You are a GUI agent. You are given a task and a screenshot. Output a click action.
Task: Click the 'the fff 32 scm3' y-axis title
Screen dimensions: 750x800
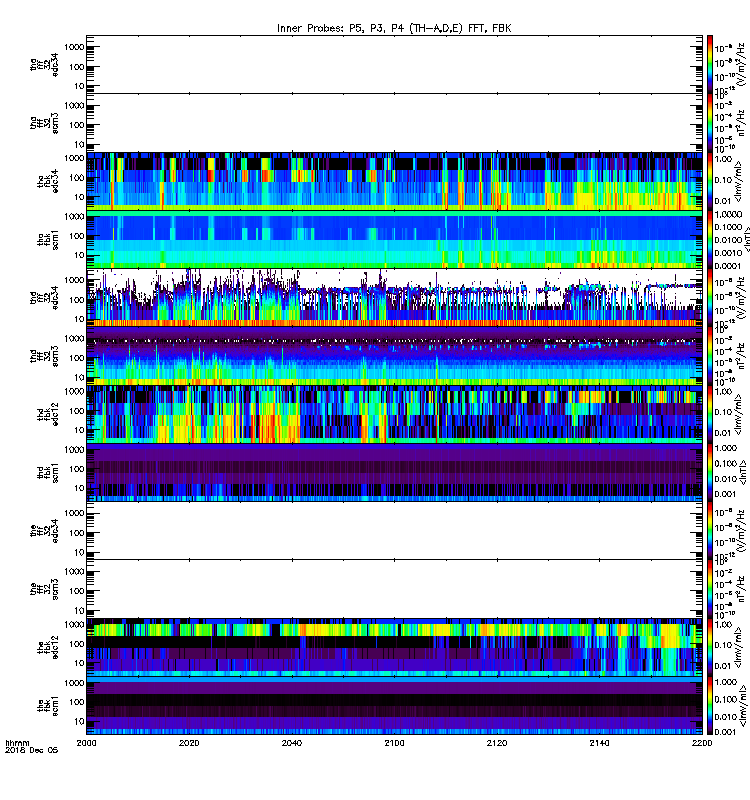(44, 589)
